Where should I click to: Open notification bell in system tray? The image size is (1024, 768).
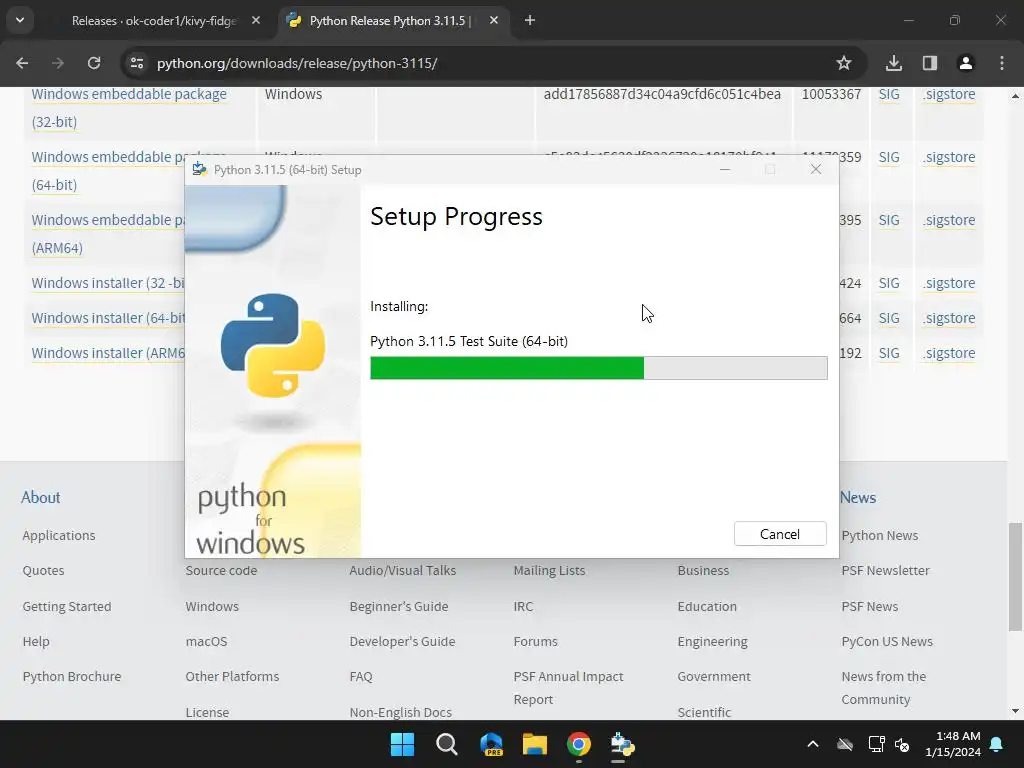click(x=997, y=744)
